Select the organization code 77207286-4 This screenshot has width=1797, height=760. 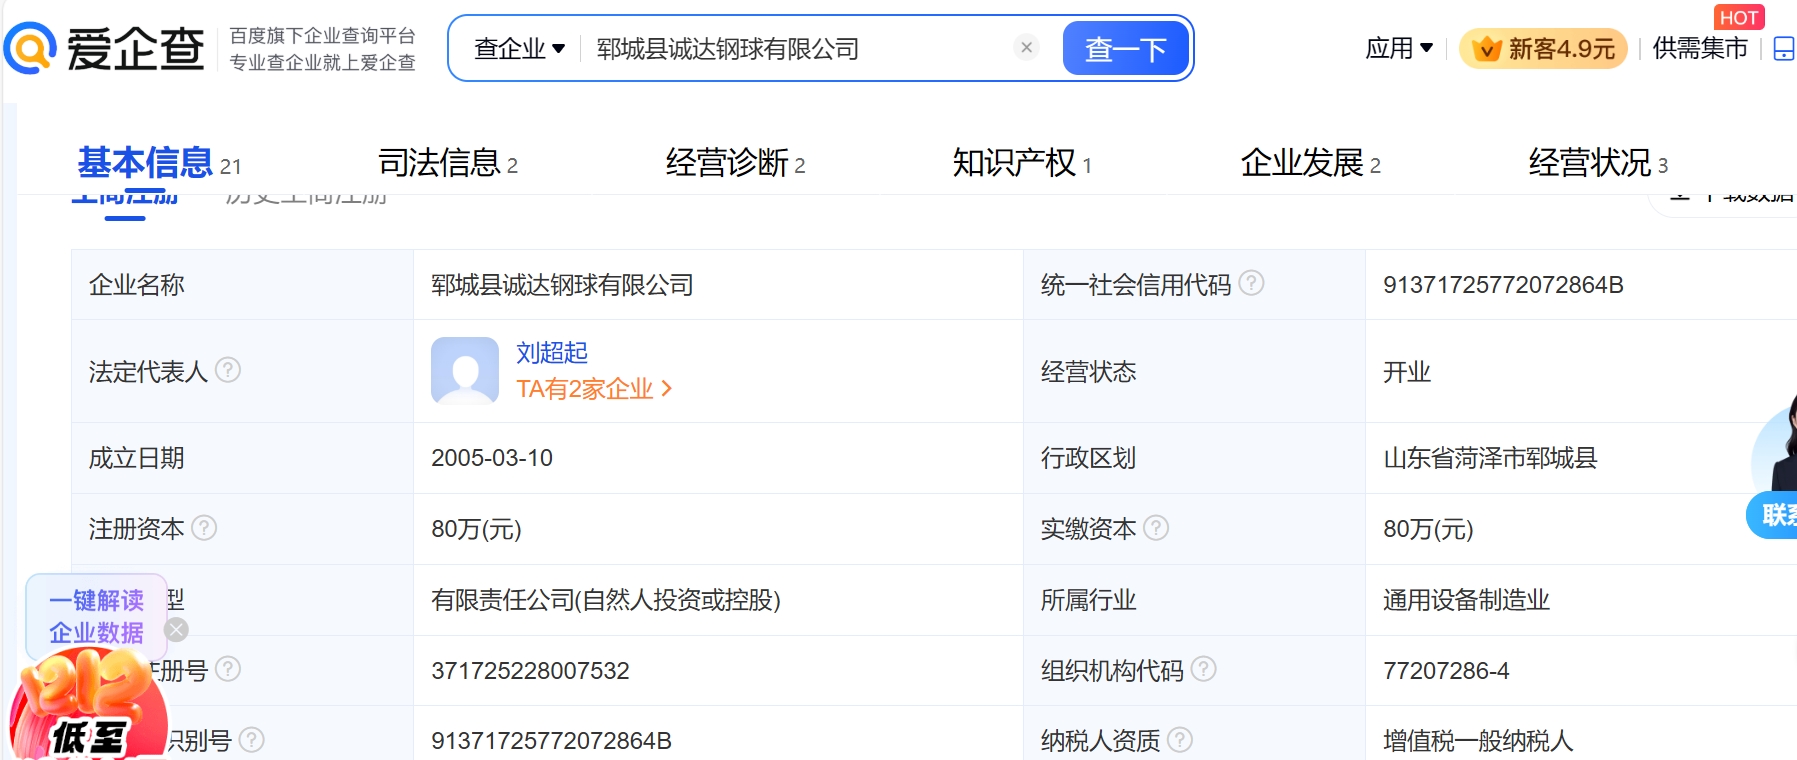[x=1446, y=670]
